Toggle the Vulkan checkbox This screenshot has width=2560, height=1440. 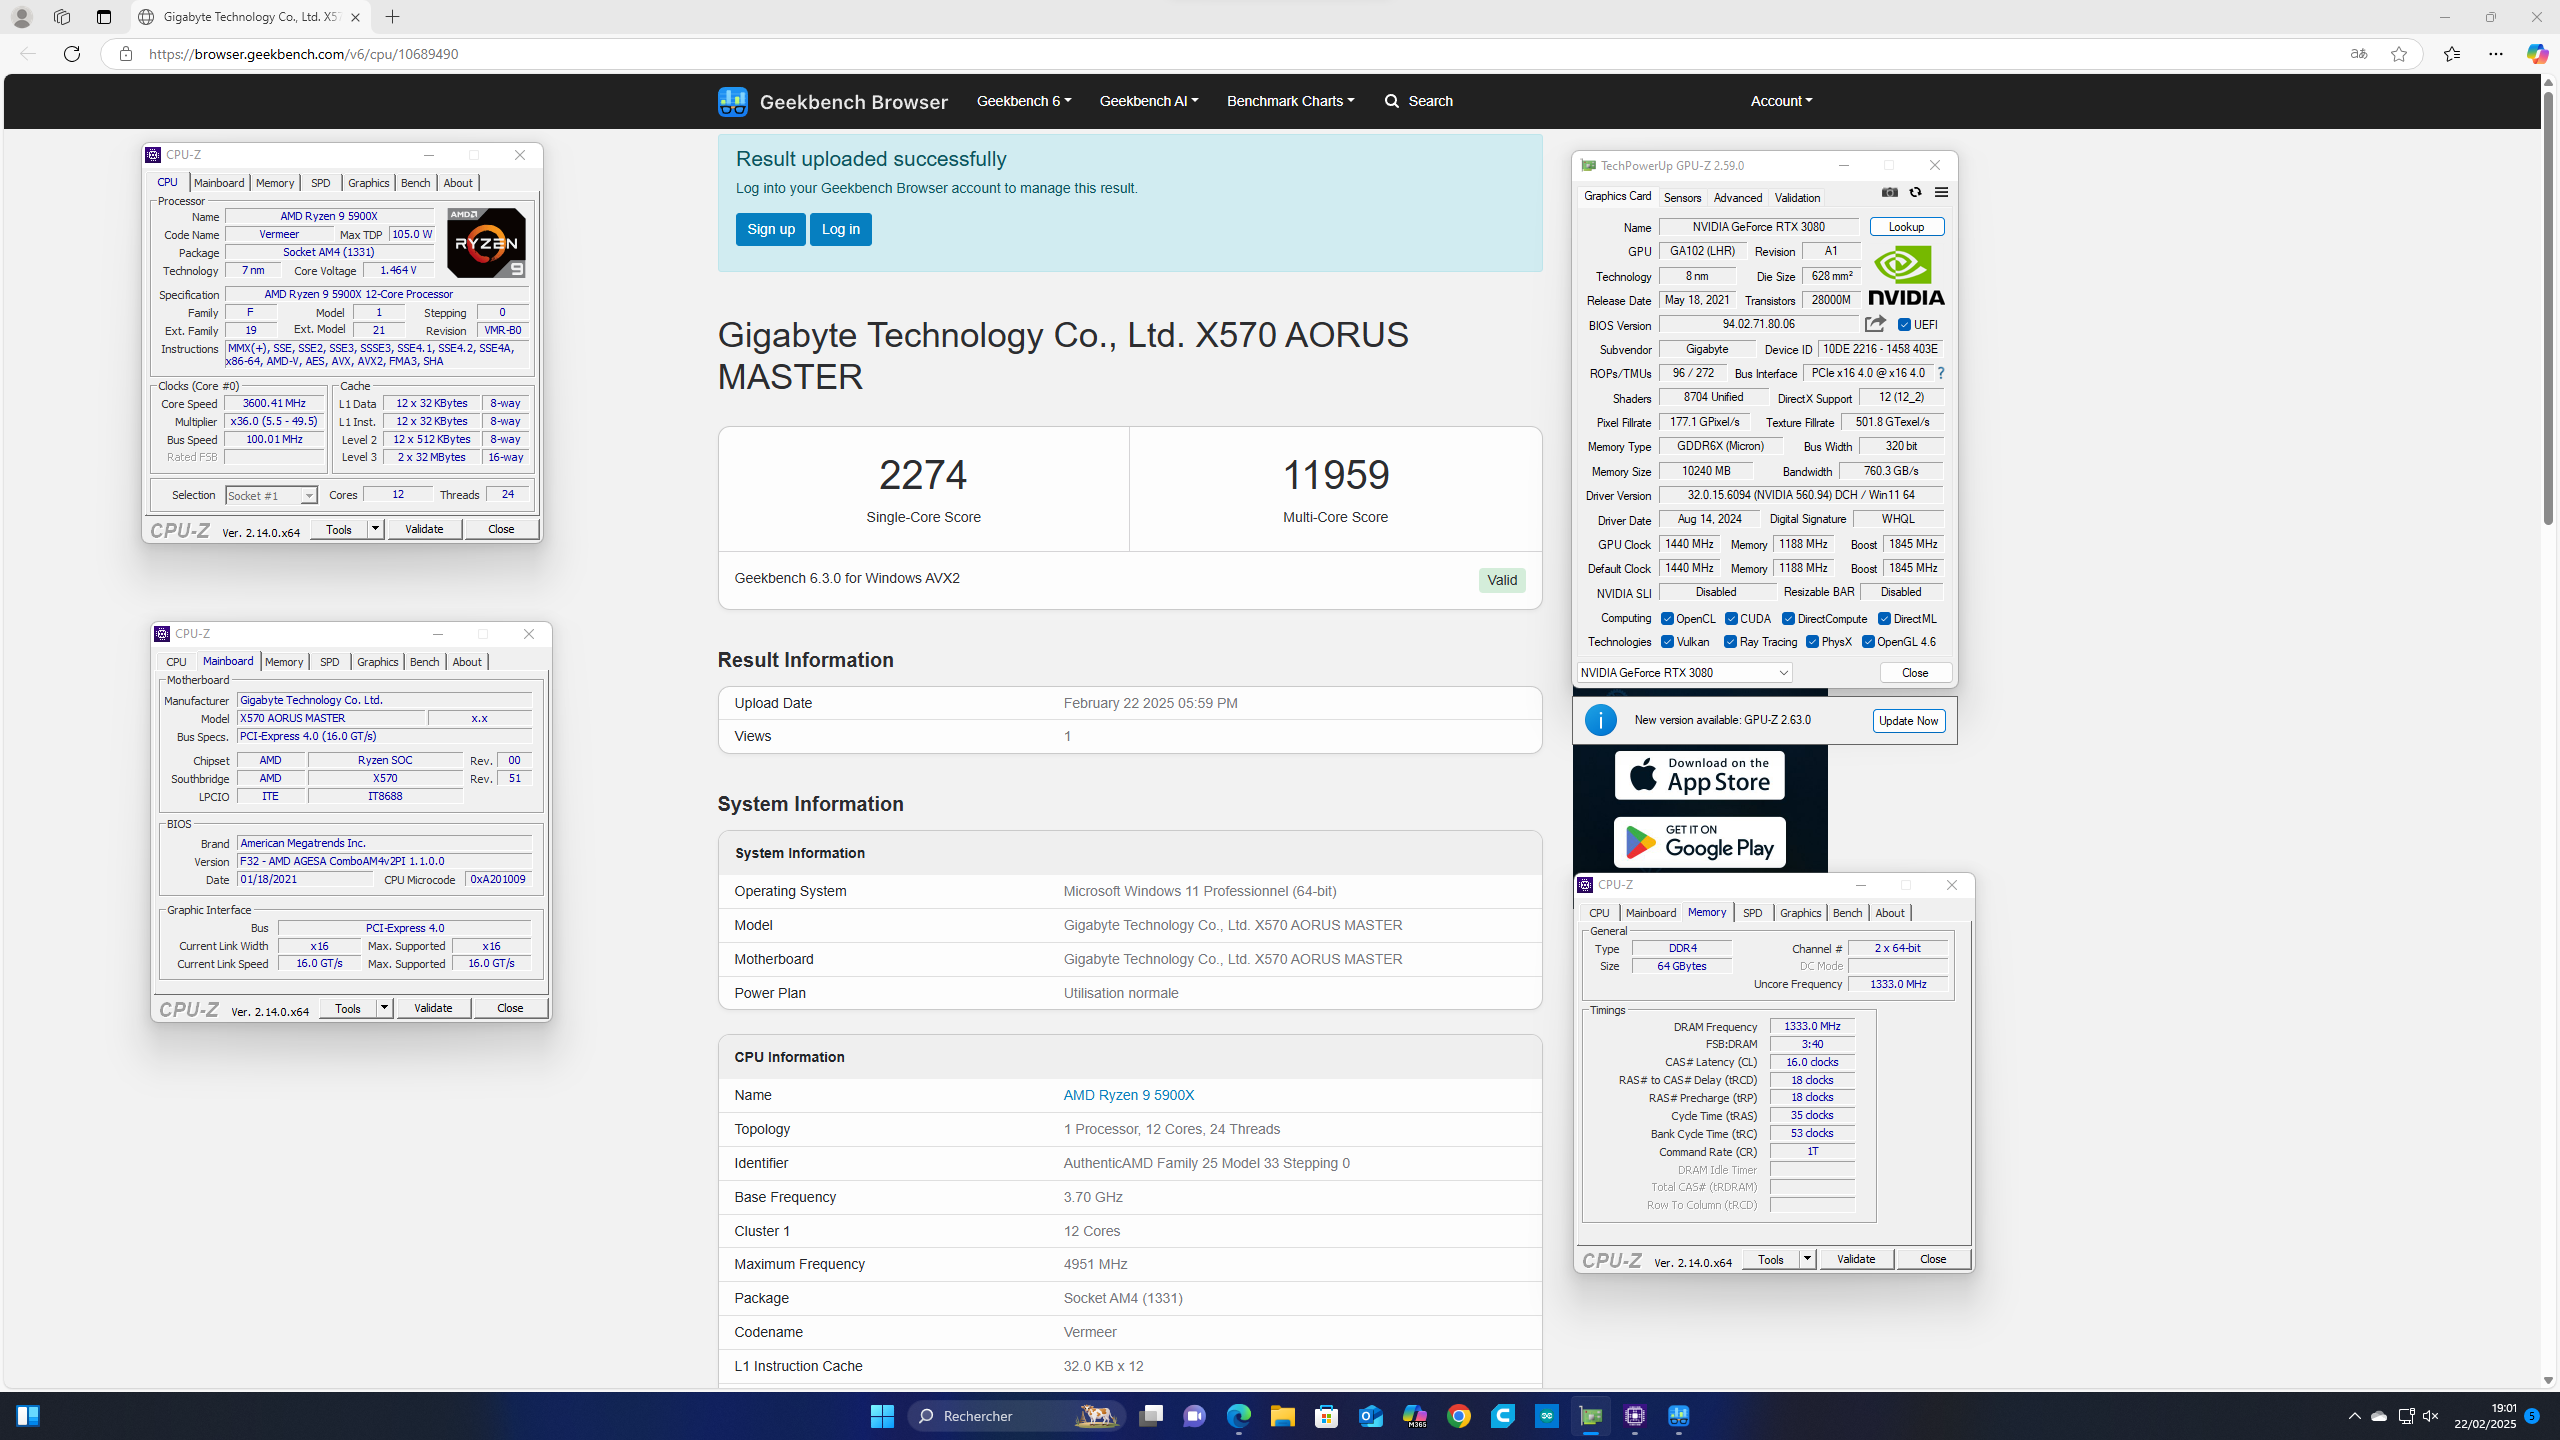tap(1667, 642)
